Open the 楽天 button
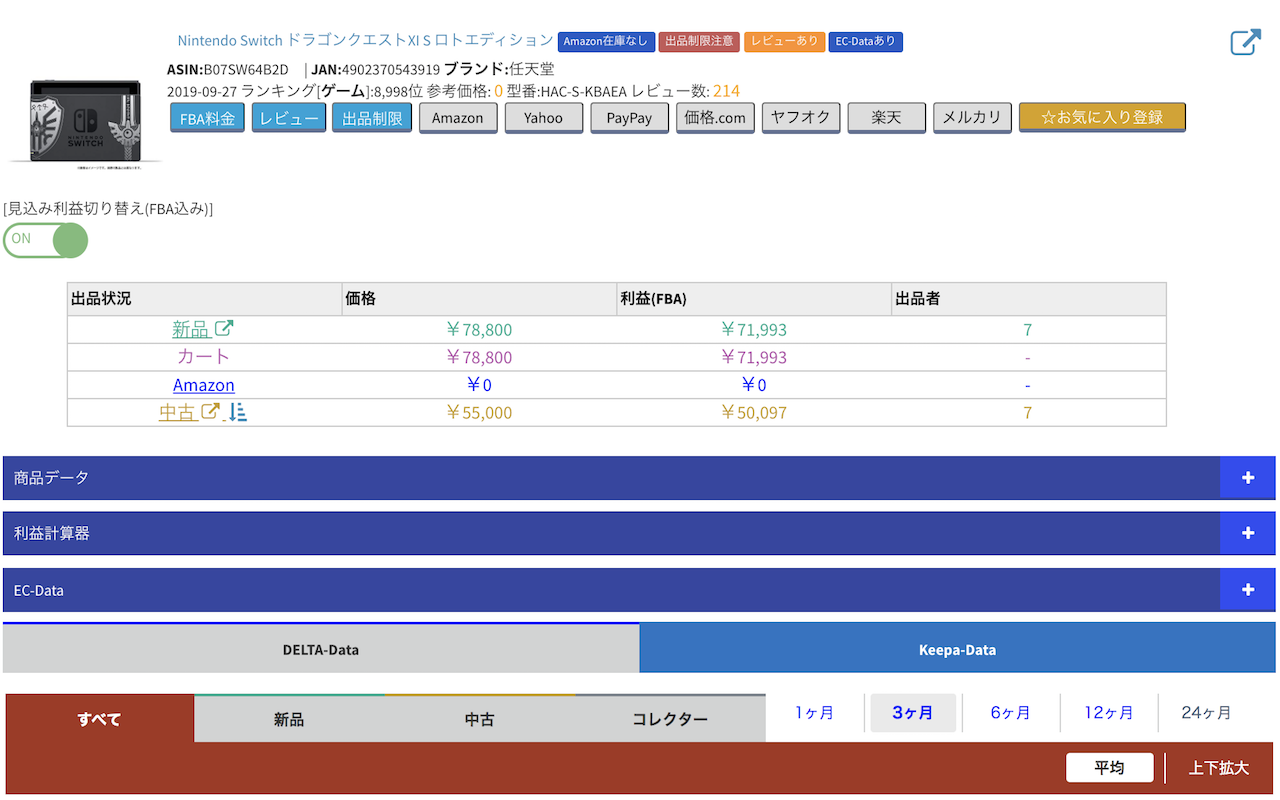Viewport: 1280px width, 800px height. (x=886, y=117)
